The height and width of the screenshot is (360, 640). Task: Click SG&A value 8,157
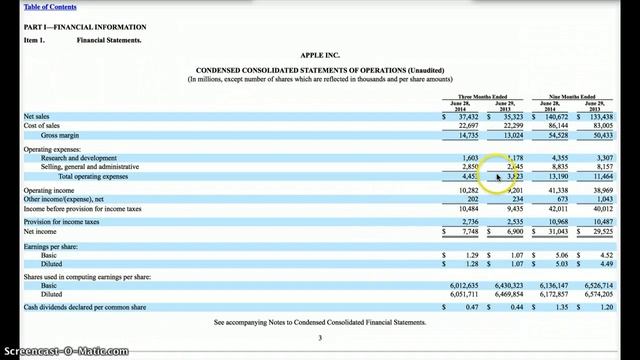(605, 167)
